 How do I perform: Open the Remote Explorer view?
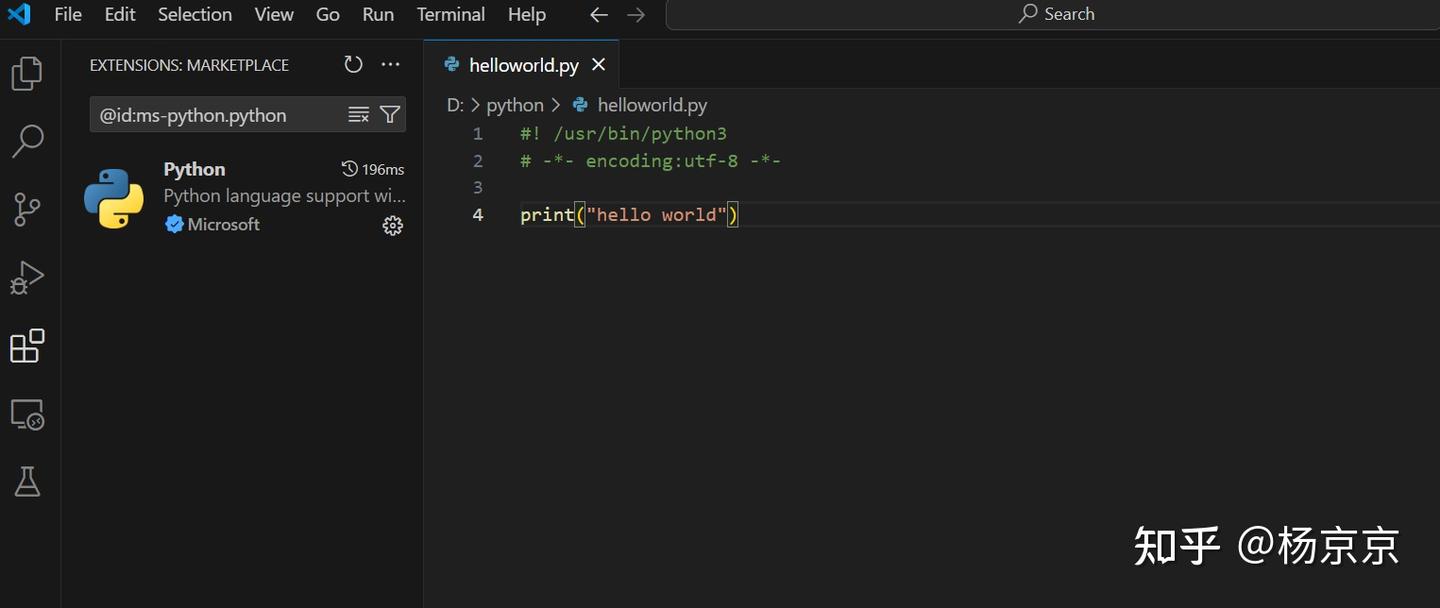(x=27, y=413)
